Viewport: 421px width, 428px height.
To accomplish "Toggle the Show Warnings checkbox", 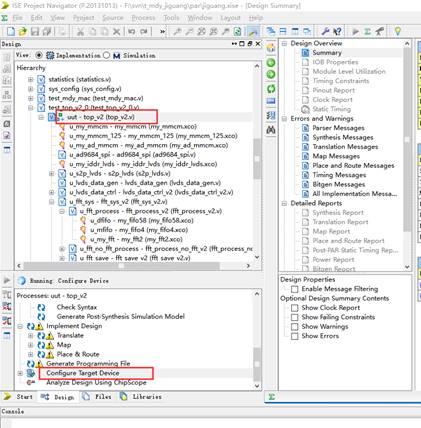I will [x=295, y=326].
